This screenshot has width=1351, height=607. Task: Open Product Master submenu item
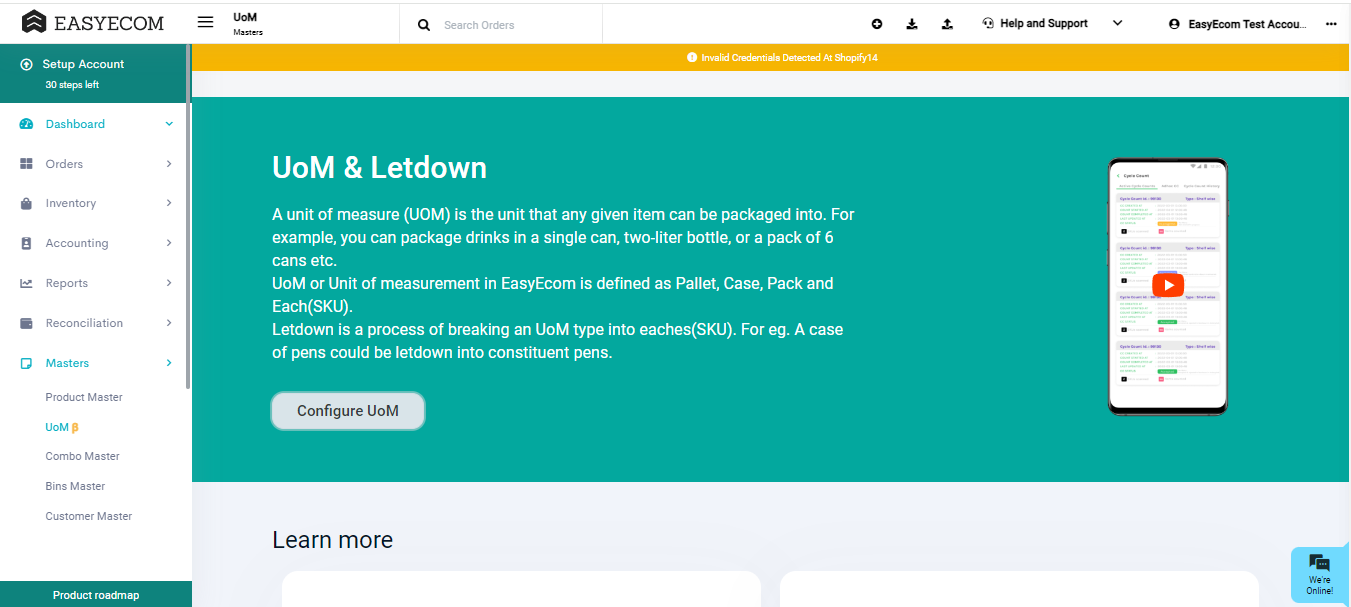click(x=84, y=397)
